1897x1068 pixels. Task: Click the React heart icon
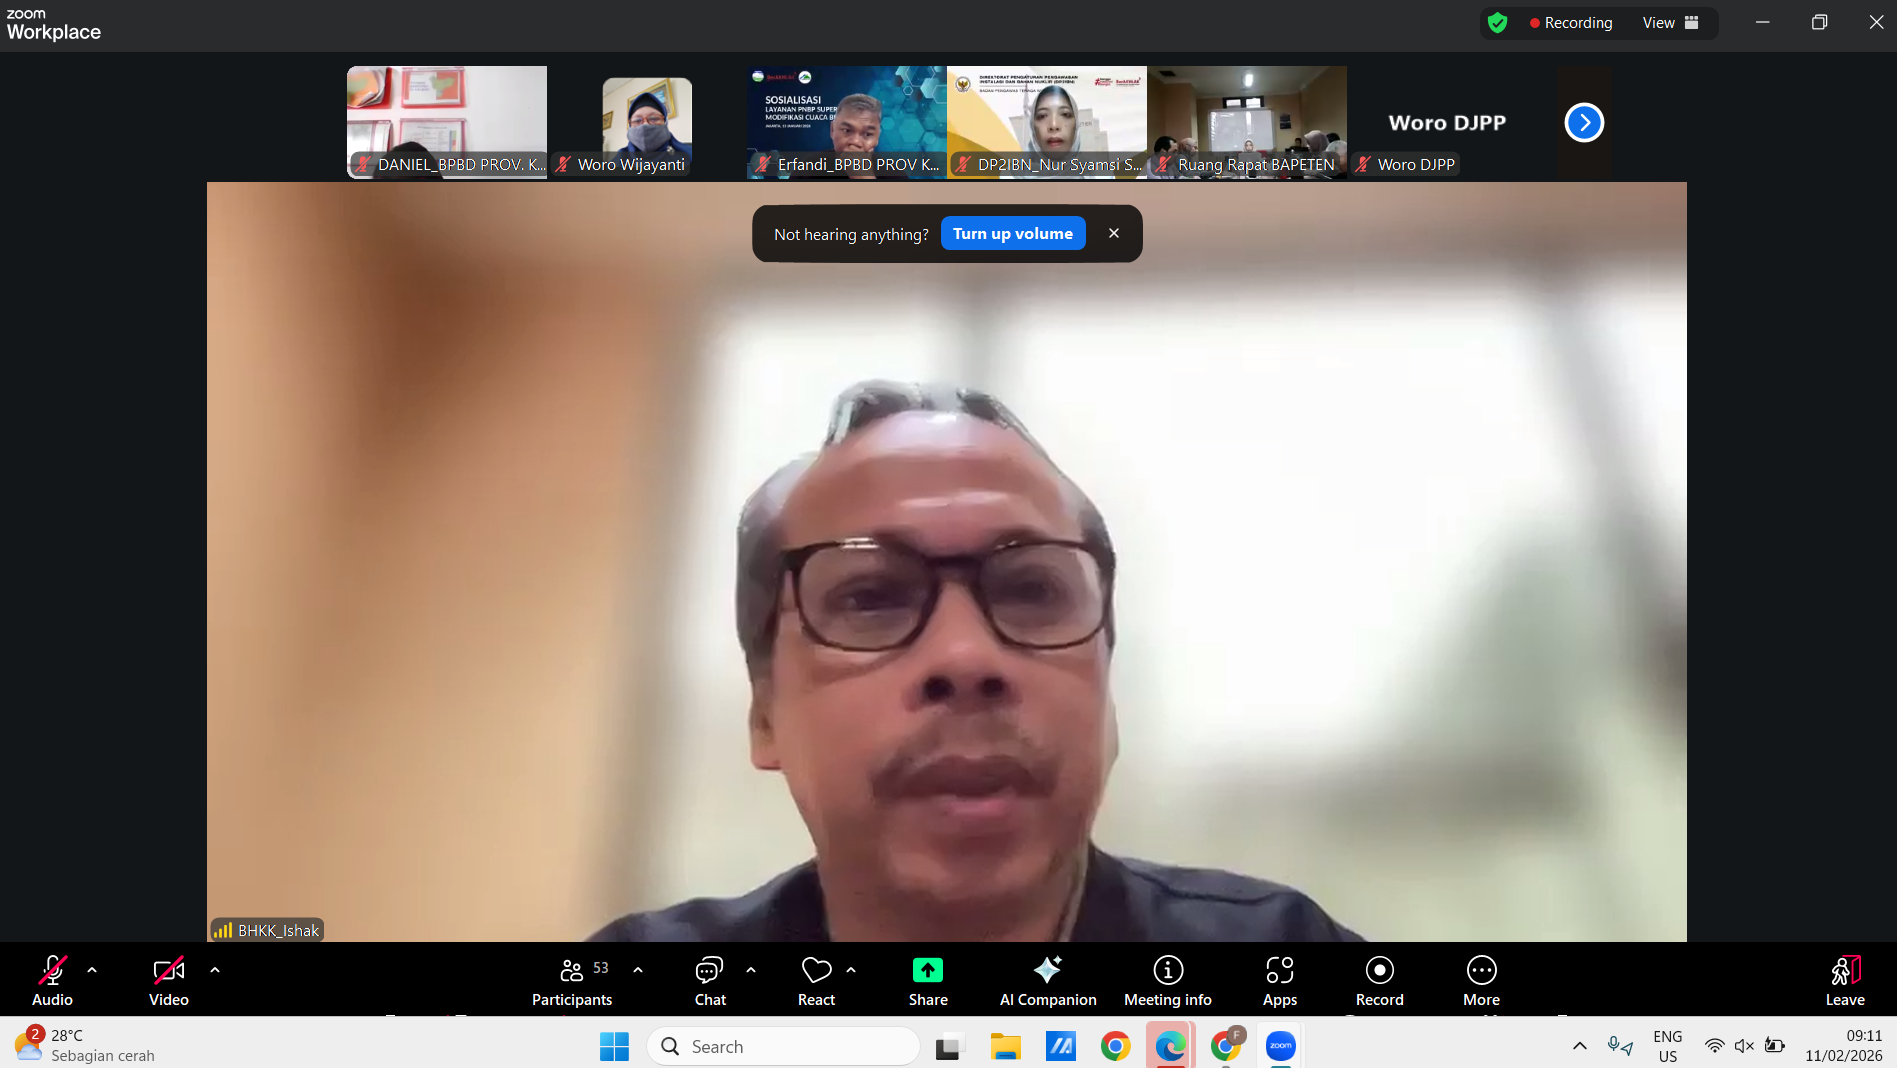click(816, 980)
